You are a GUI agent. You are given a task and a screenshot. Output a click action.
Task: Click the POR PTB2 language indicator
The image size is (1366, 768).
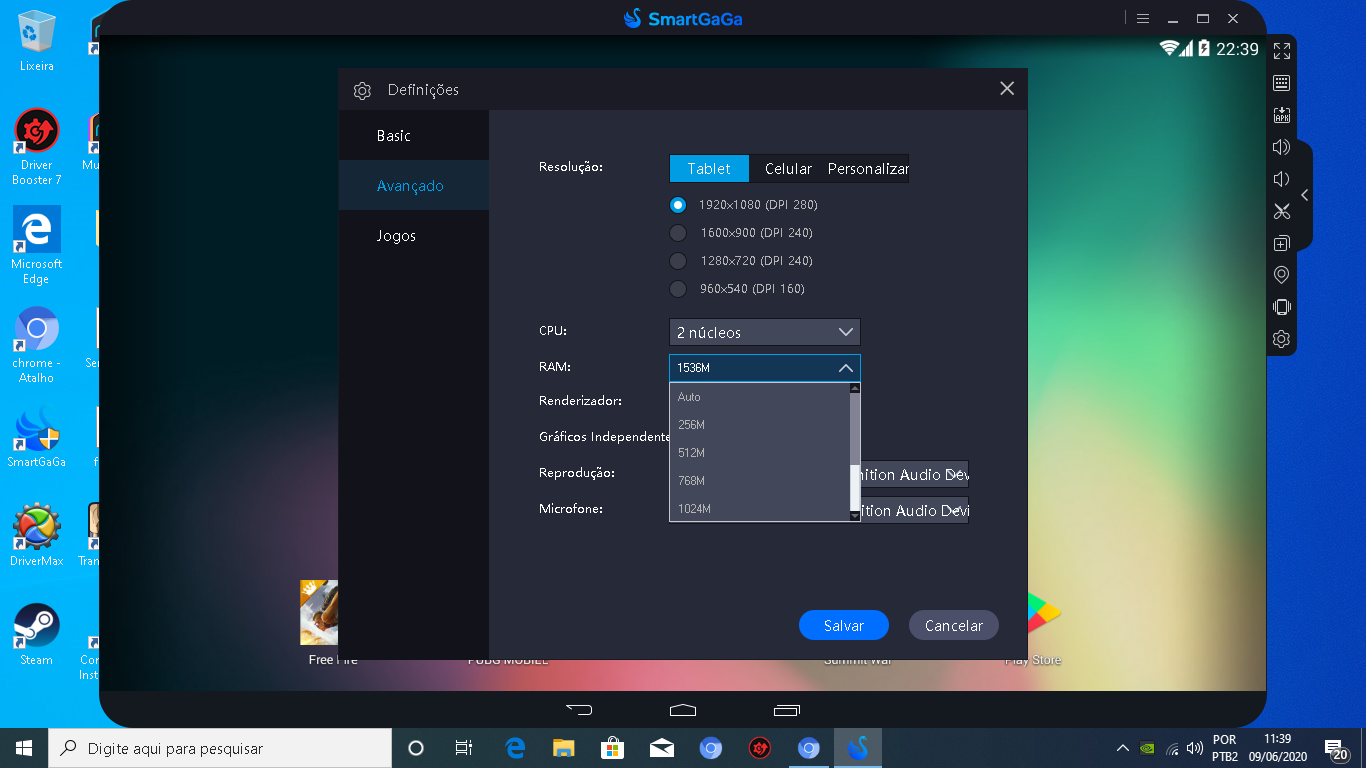click(1225, 748)
